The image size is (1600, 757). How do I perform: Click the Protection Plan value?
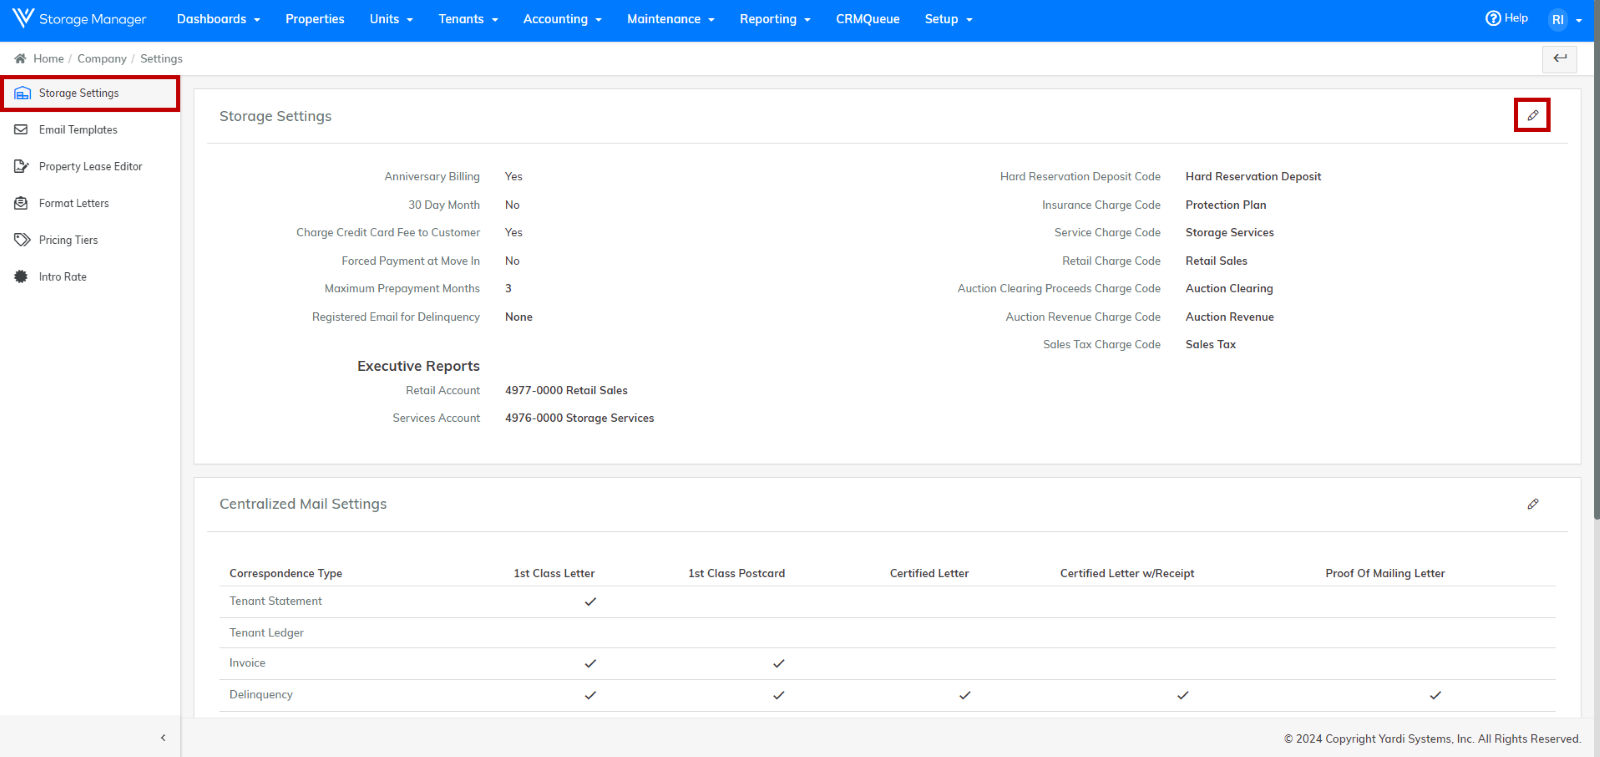1226,205
